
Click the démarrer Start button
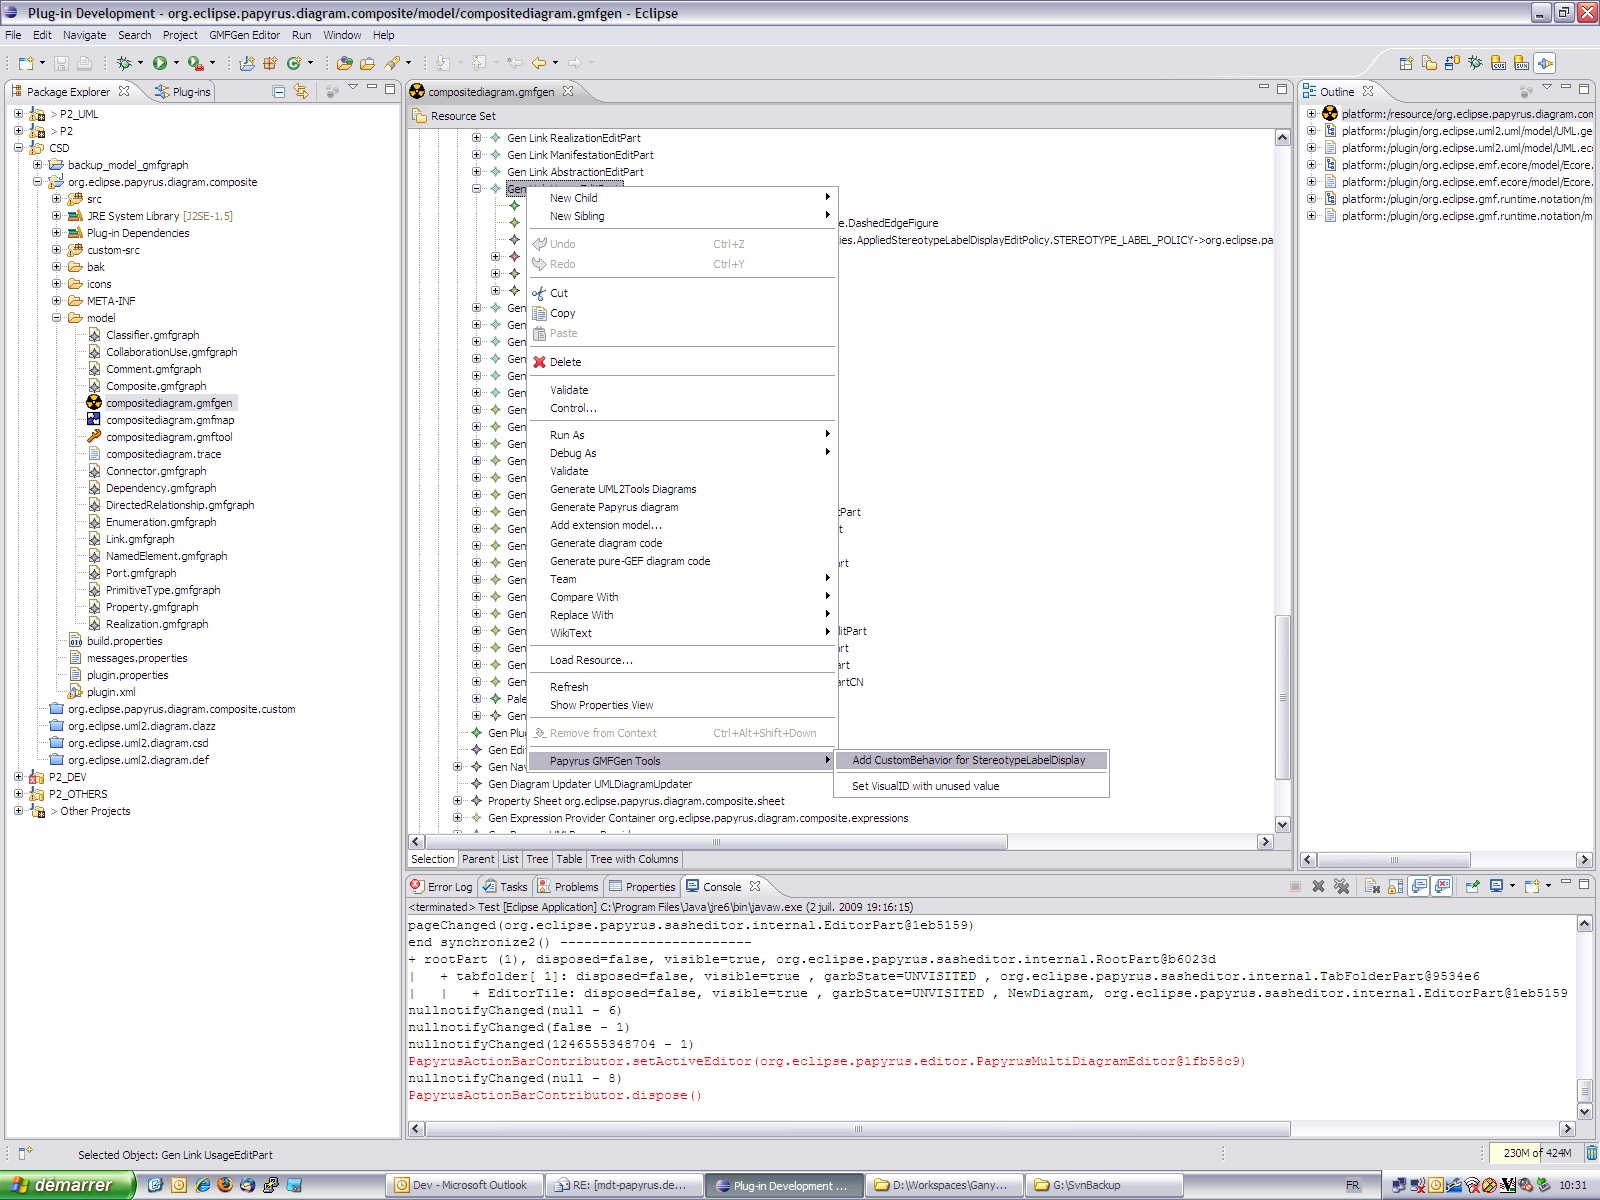pos(67,1185)
